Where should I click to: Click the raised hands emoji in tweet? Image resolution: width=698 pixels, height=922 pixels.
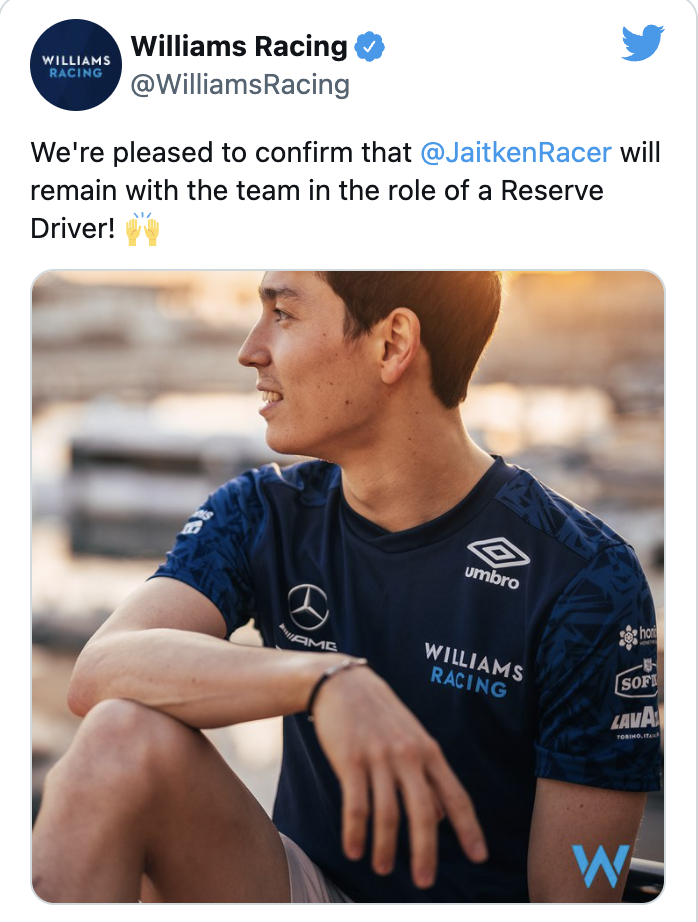pyautogui.click(x=142, y=229)
